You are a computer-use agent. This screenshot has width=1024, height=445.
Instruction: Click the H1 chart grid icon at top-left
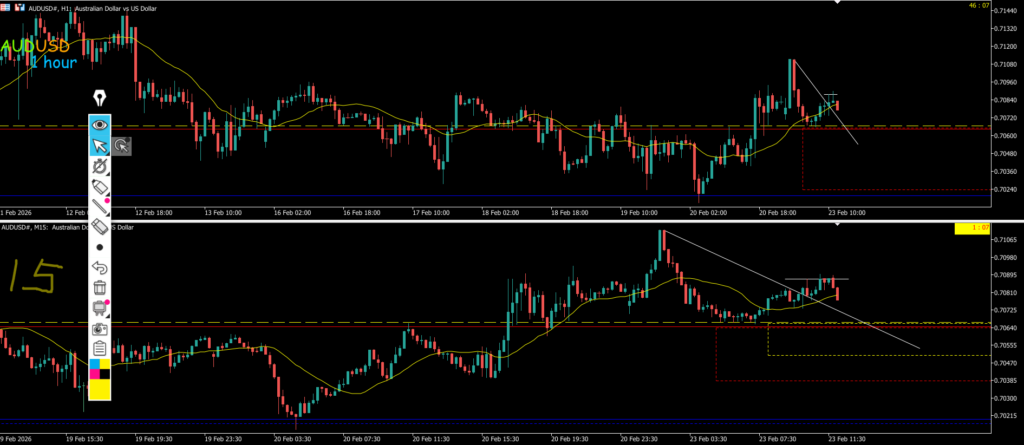[x=7, y=5]
